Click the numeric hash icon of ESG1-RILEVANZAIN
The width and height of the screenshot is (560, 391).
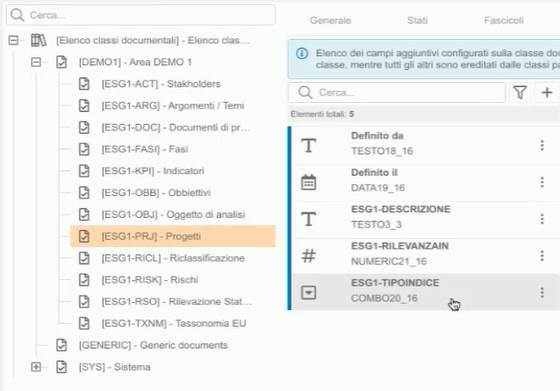point(309,256)
